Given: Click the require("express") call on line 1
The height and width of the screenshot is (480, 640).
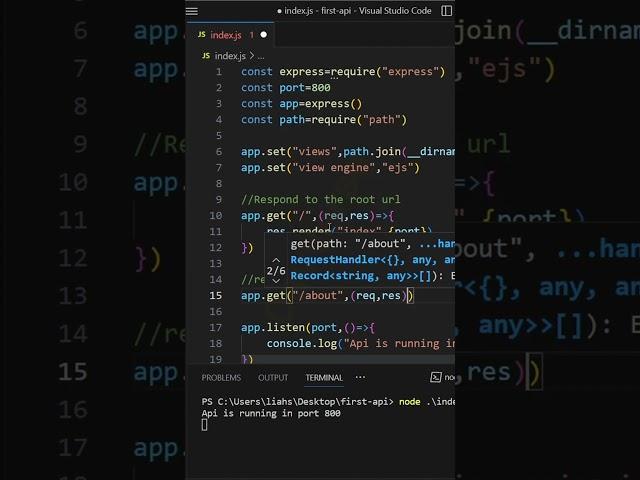Looking at the screenshot, I should (385, 72).
